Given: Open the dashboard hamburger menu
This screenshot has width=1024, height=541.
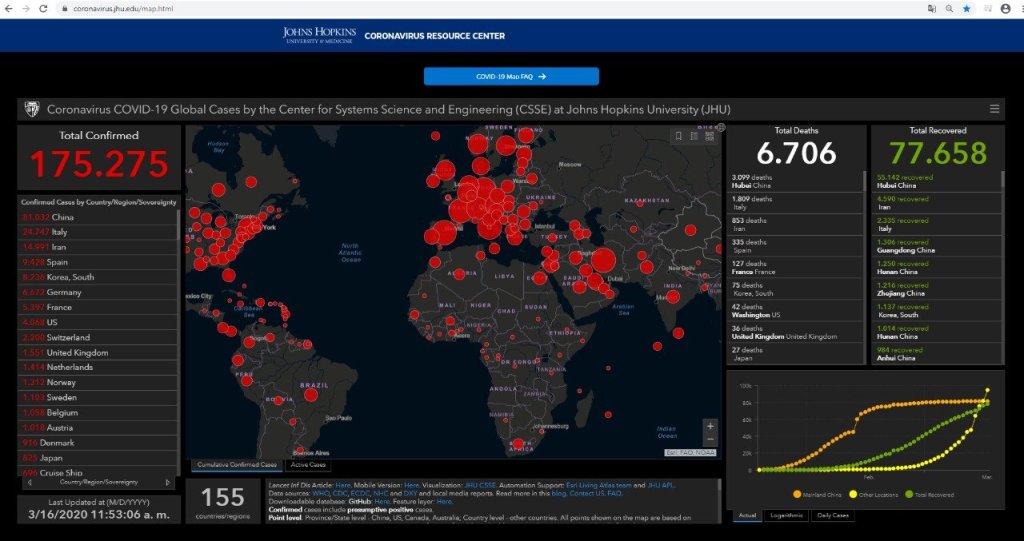Looking at the screenshot, I should (994, 109).
